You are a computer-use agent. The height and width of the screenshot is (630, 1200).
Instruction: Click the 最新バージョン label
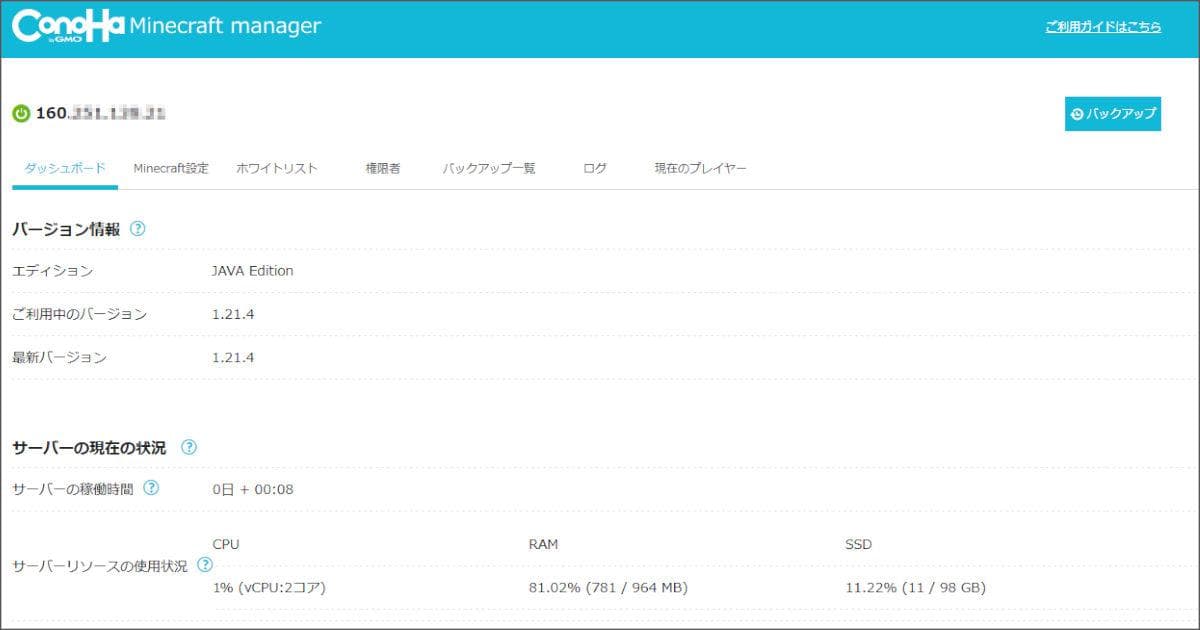tap(59, 357)
